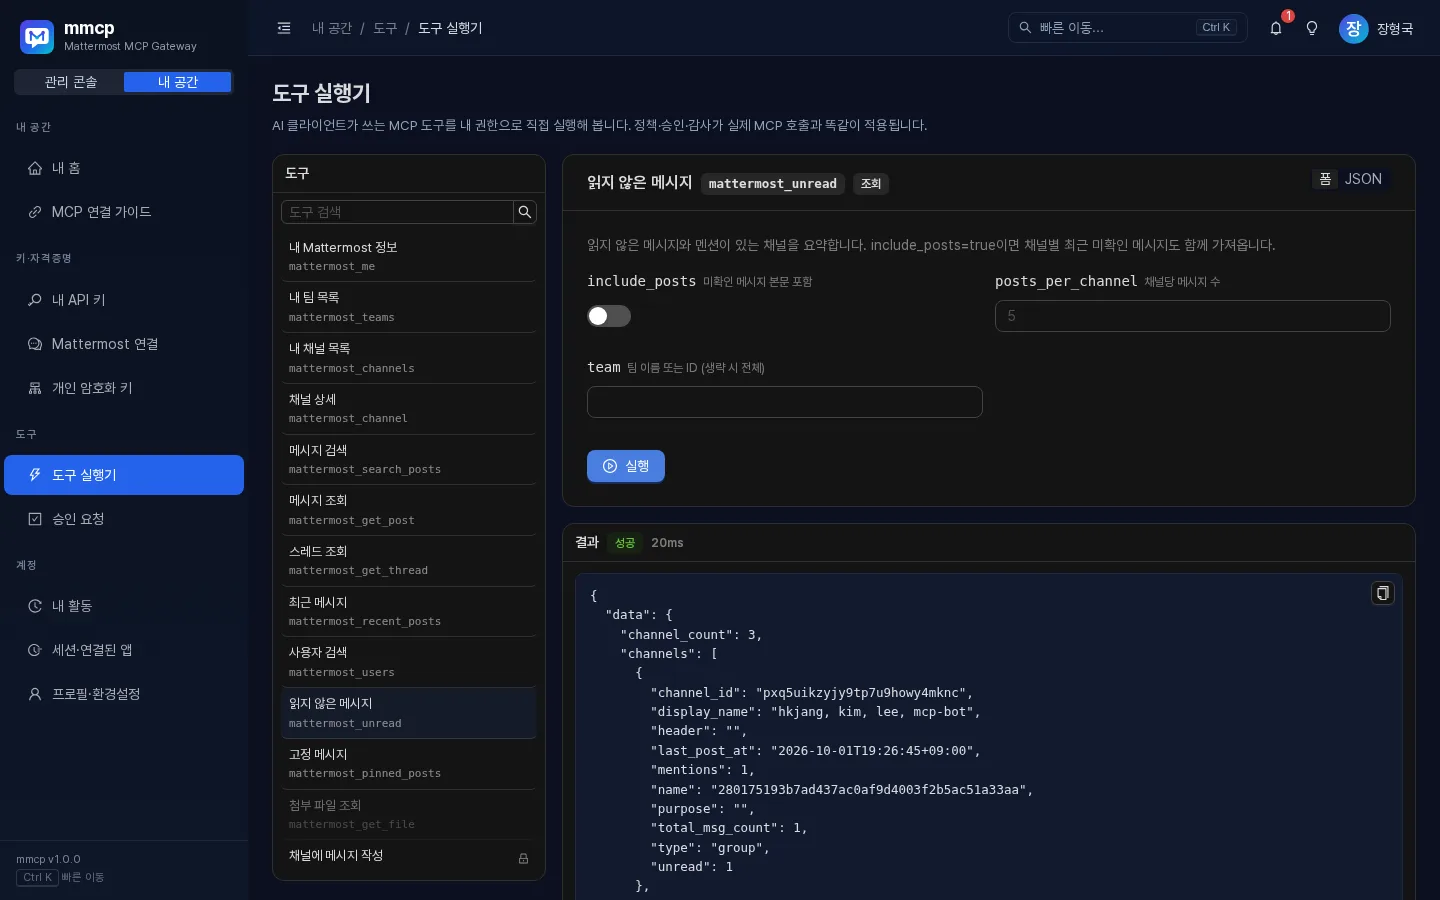Select the 메시지 조회 tool

click(x=409, y=510)
